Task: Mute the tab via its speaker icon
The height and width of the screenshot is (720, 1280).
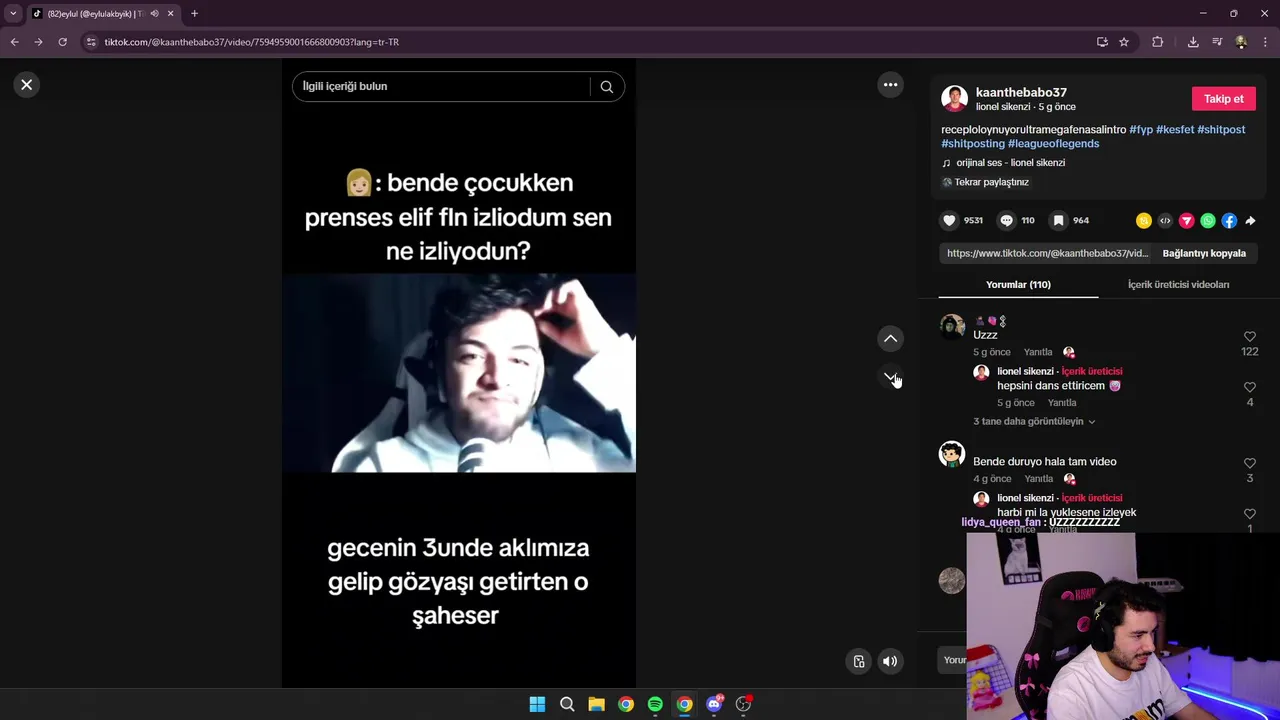Action: 154,14
